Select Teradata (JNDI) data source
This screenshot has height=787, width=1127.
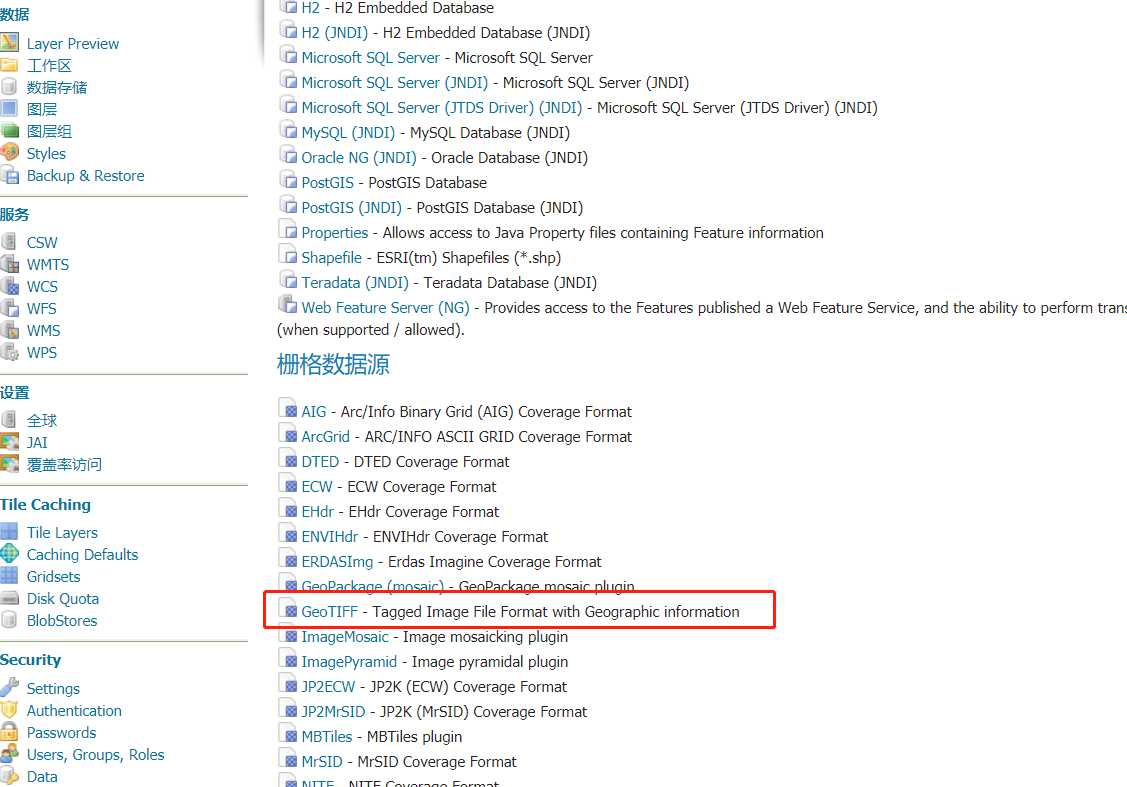[354, 282]
